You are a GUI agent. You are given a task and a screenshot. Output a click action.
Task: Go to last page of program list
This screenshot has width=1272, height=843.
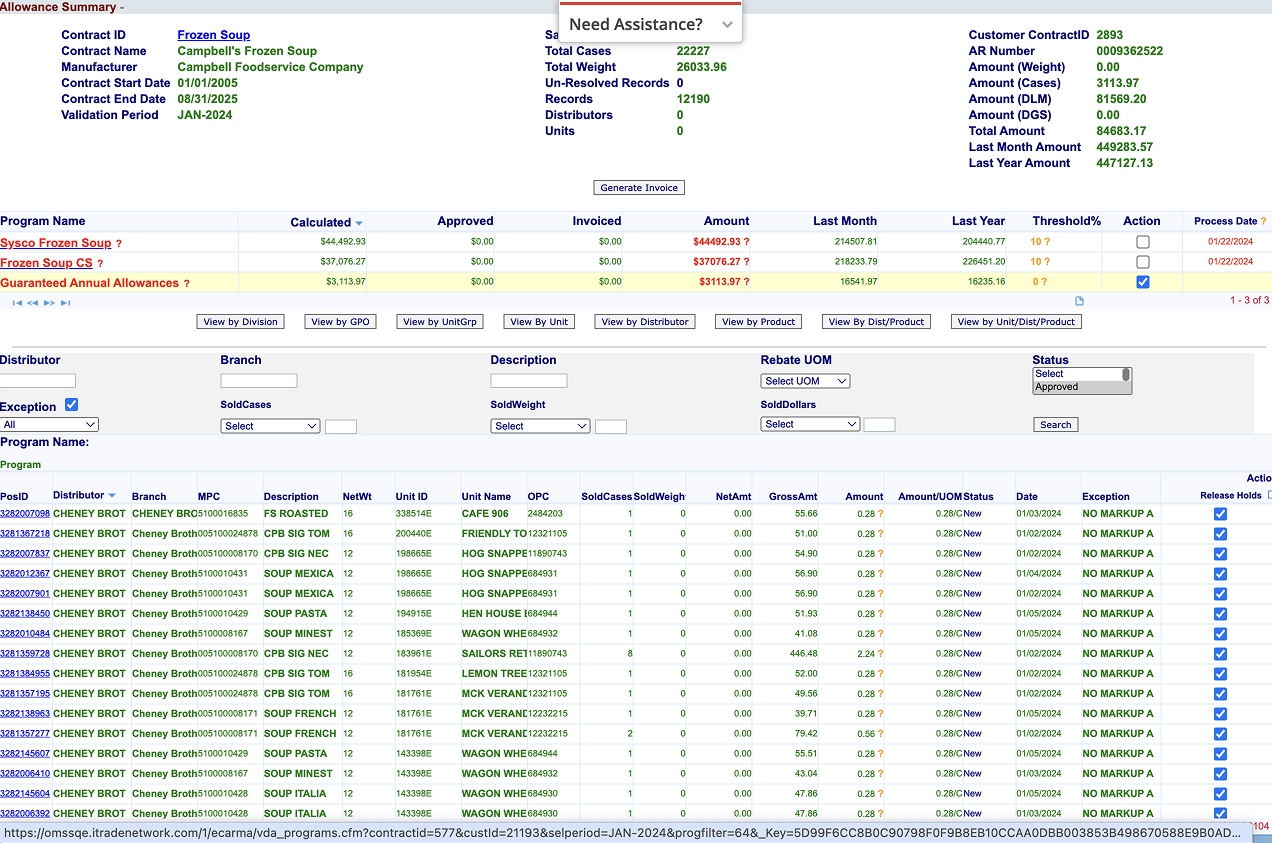(65, 302)
